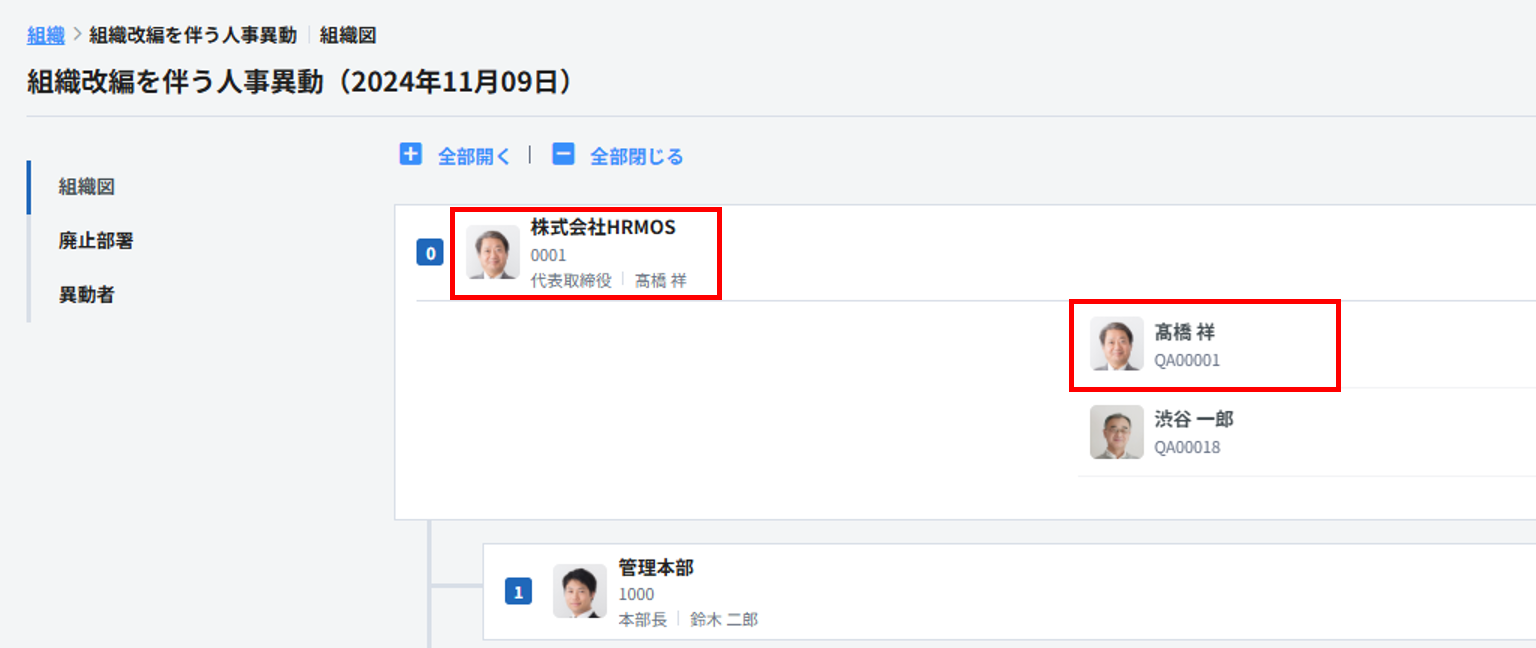The image size is (1536, 648).
Task: Expand the level 1 badge for 管理本部
Action: pyautogui.click(x=518, y=592)
